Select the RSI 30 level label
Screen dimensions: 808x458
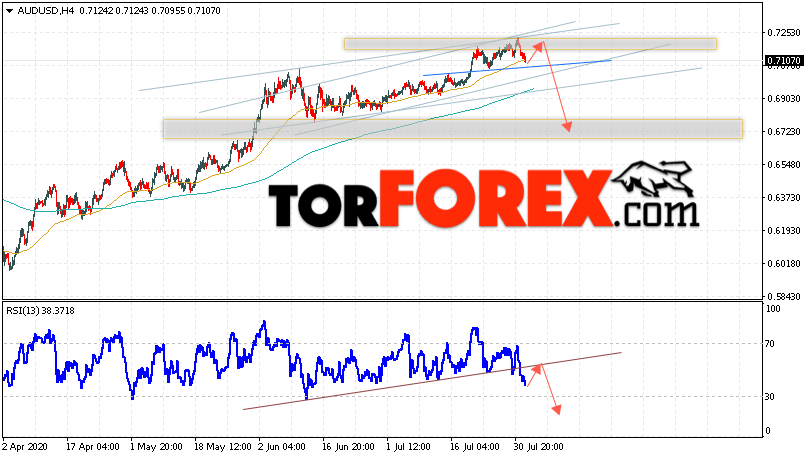point(770,397)
